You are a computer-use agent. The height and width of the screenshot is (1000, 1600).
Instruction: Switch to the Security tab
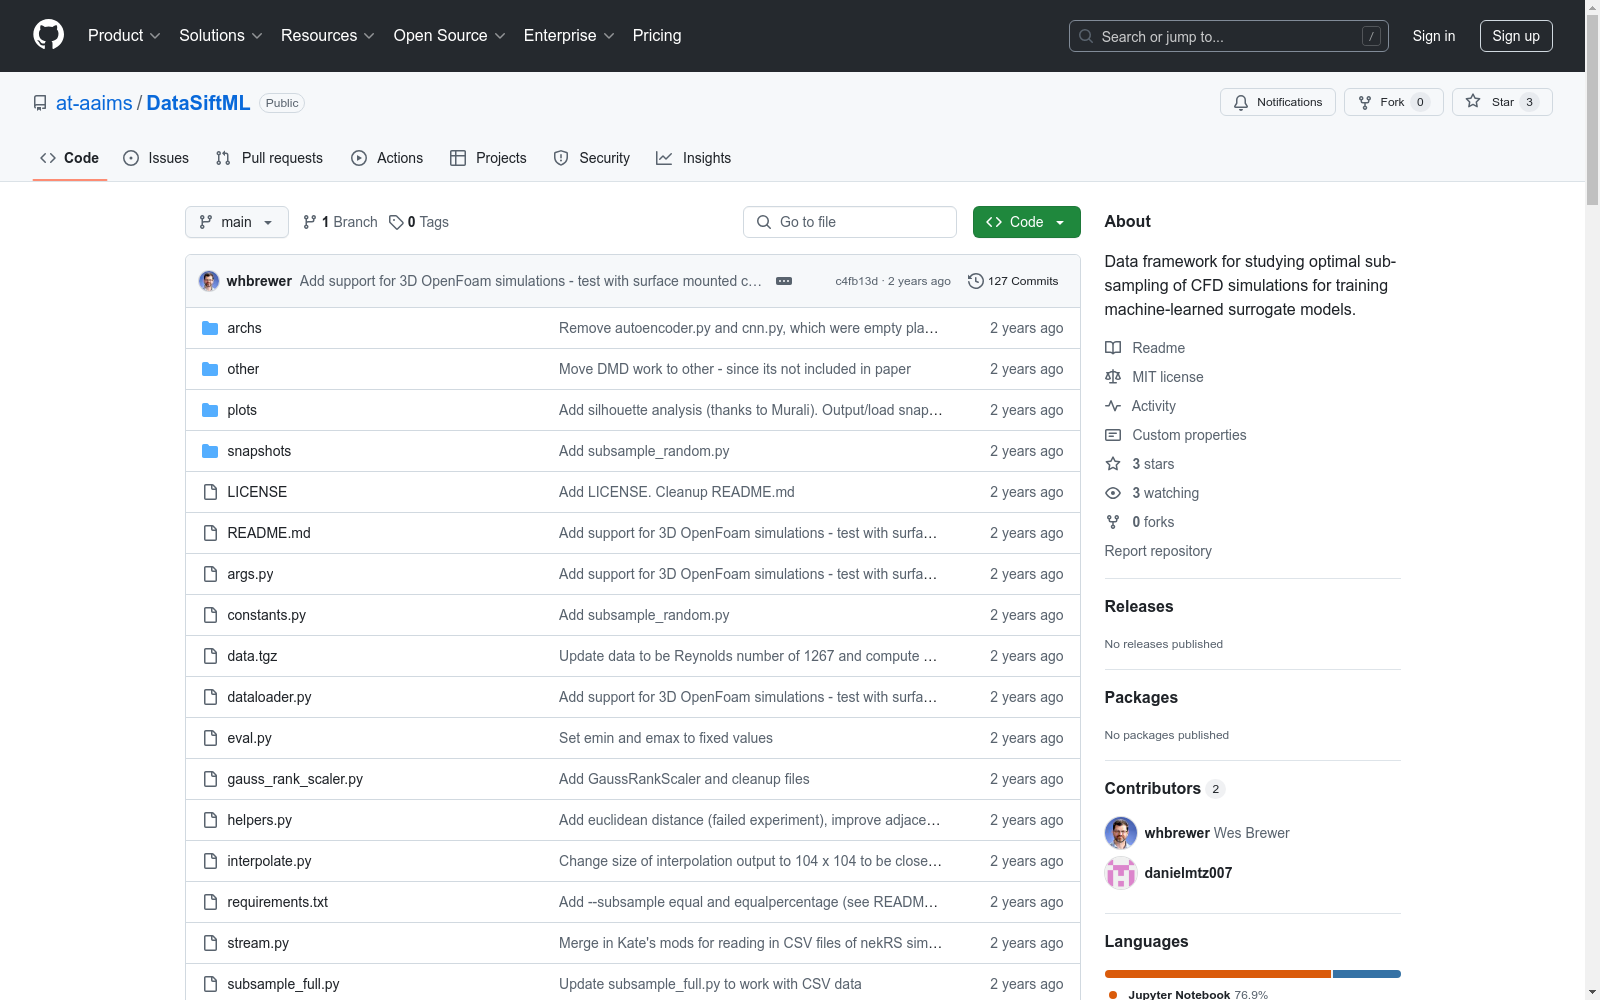(592, 158)
